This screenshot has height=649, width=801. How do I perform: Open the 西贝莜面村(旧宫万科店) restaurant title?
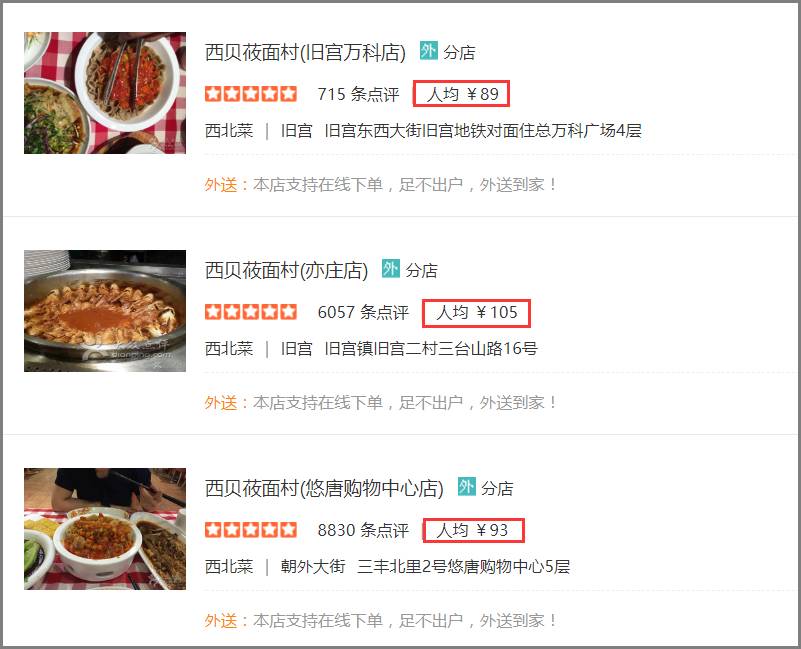click(305, 52)
